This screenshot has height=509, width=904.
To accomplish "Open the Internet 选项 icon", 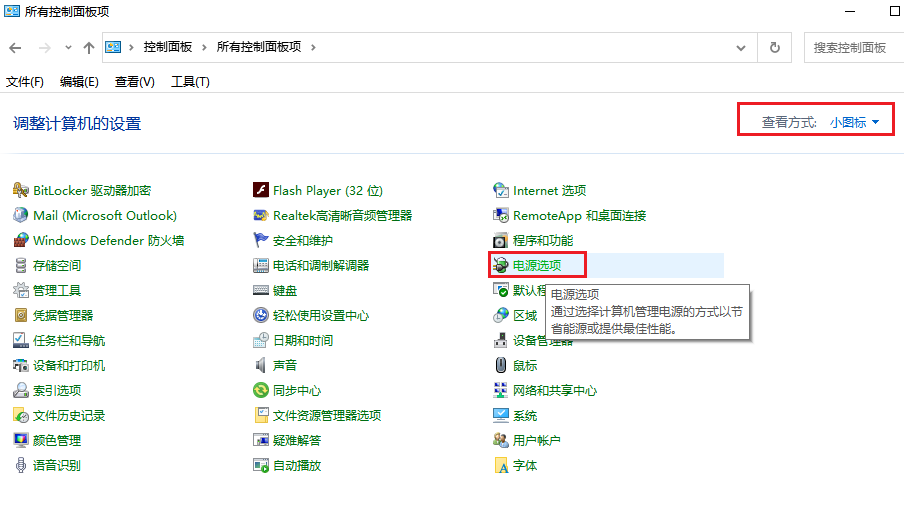I will 500,190.
